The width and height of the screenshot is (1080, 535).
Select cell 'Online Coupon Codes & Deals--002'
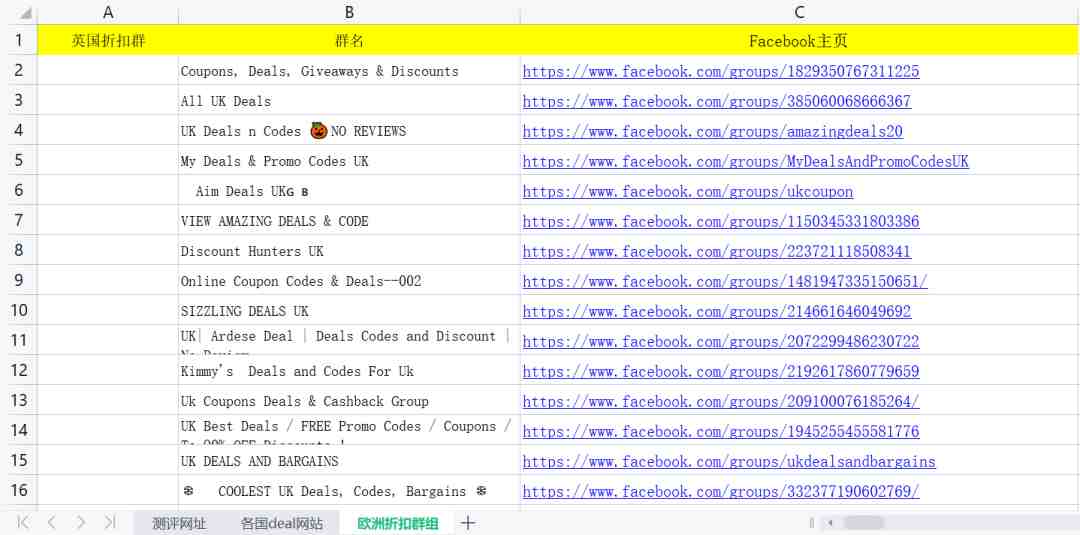pos(349,281)
